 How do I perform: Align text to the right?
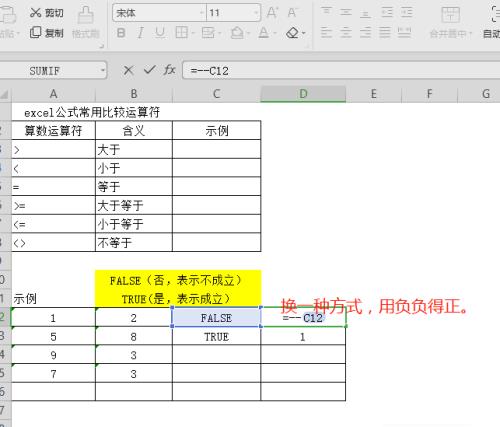click(x=365, y=33)
